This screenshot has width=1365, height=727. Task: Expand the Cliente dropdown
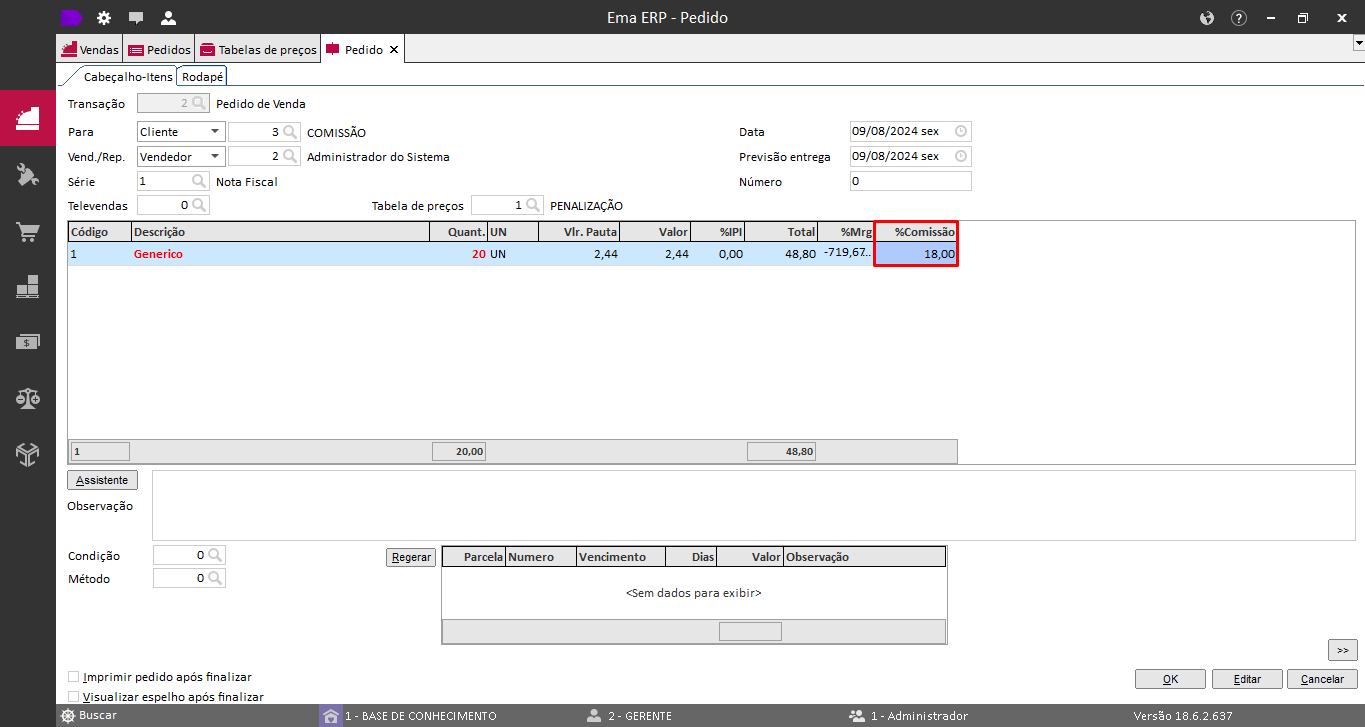click(x=216, y=131)
